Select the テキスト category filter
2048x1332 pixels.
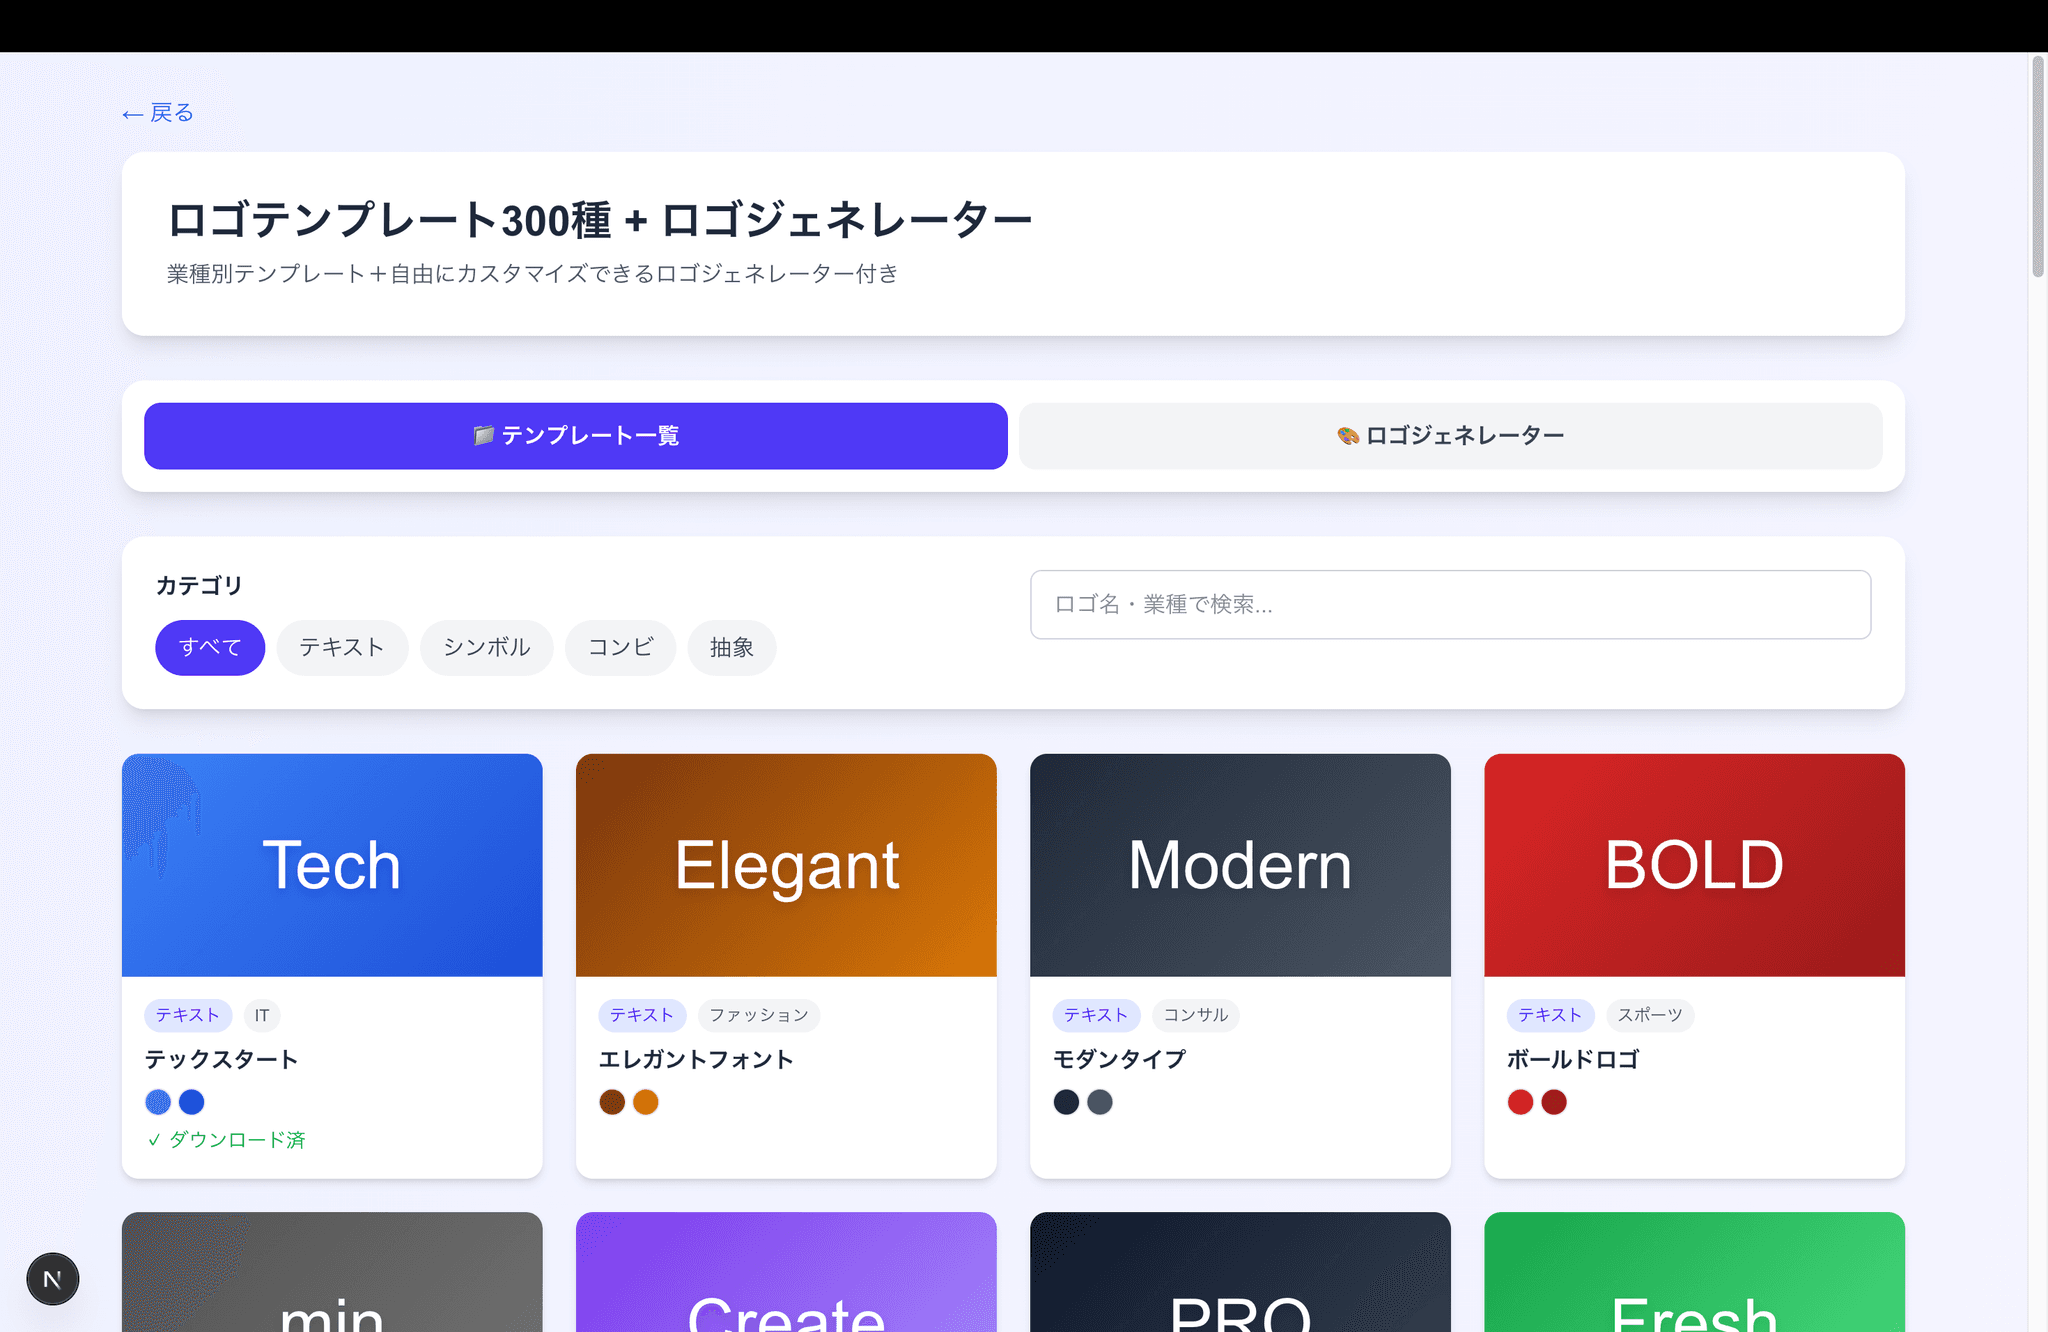click(342, 647)
